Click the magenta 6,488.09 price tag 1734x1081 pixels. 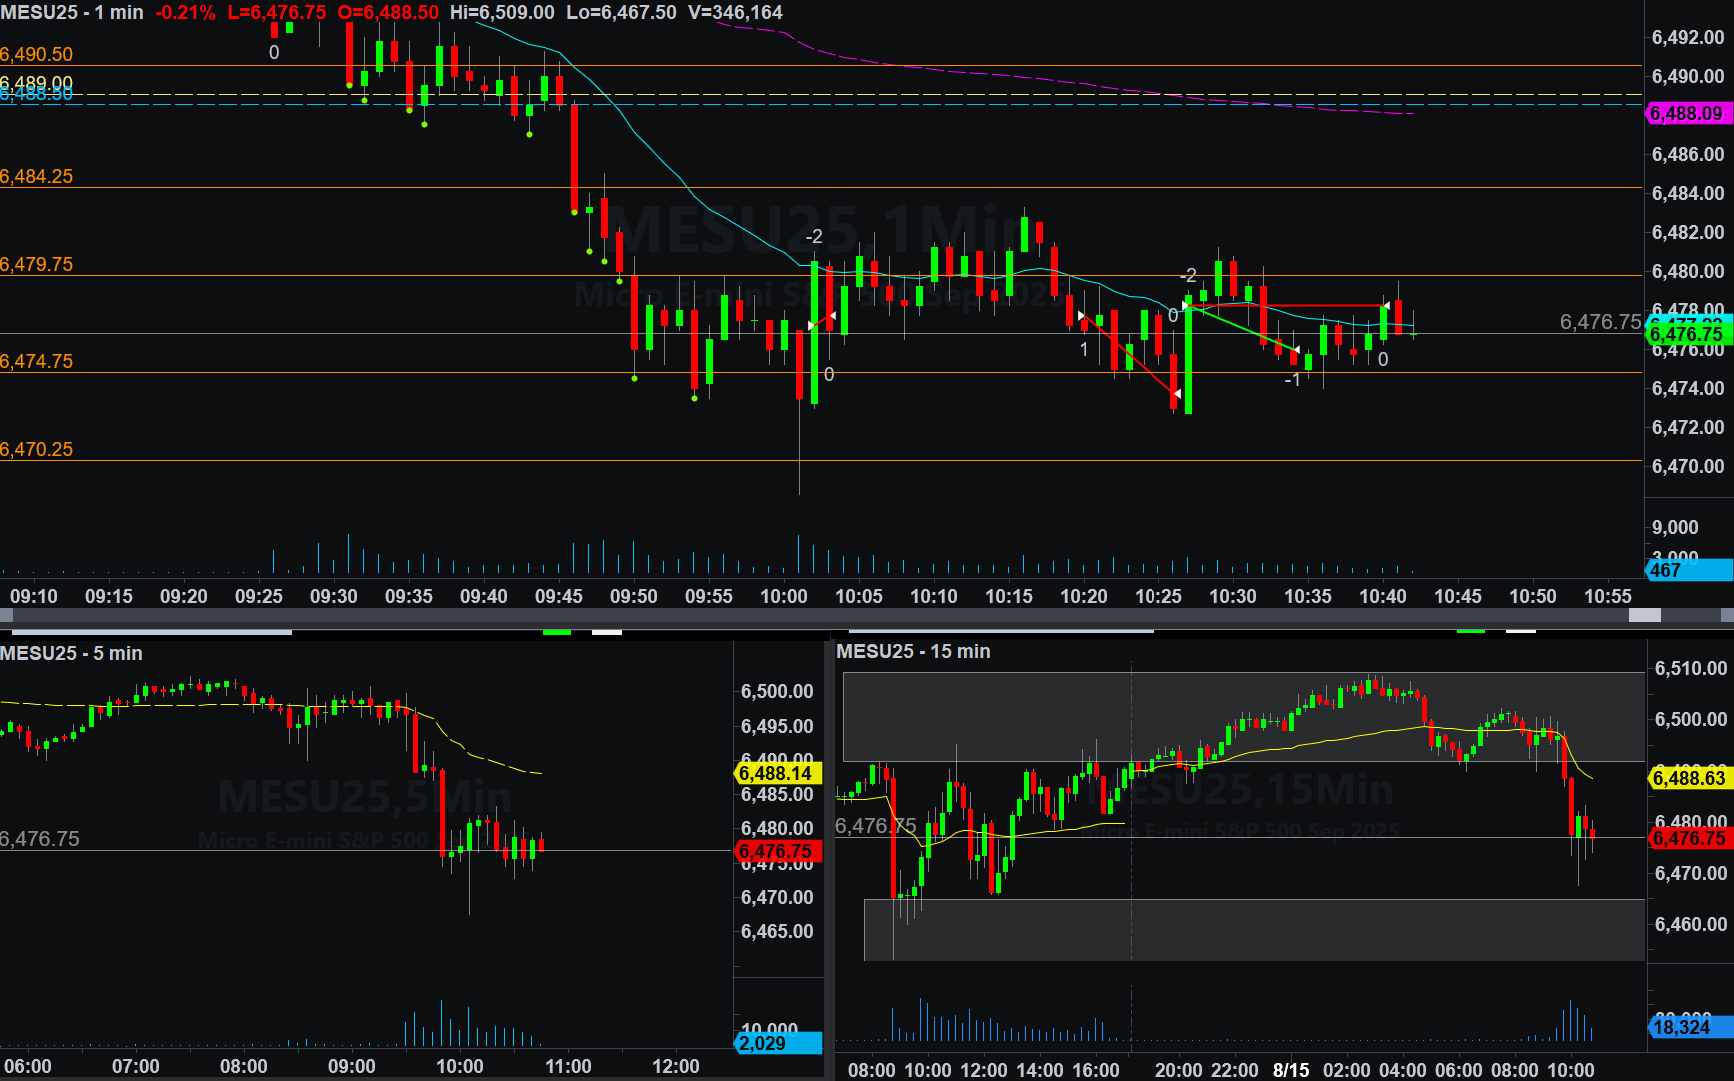tap(1687, 114)
